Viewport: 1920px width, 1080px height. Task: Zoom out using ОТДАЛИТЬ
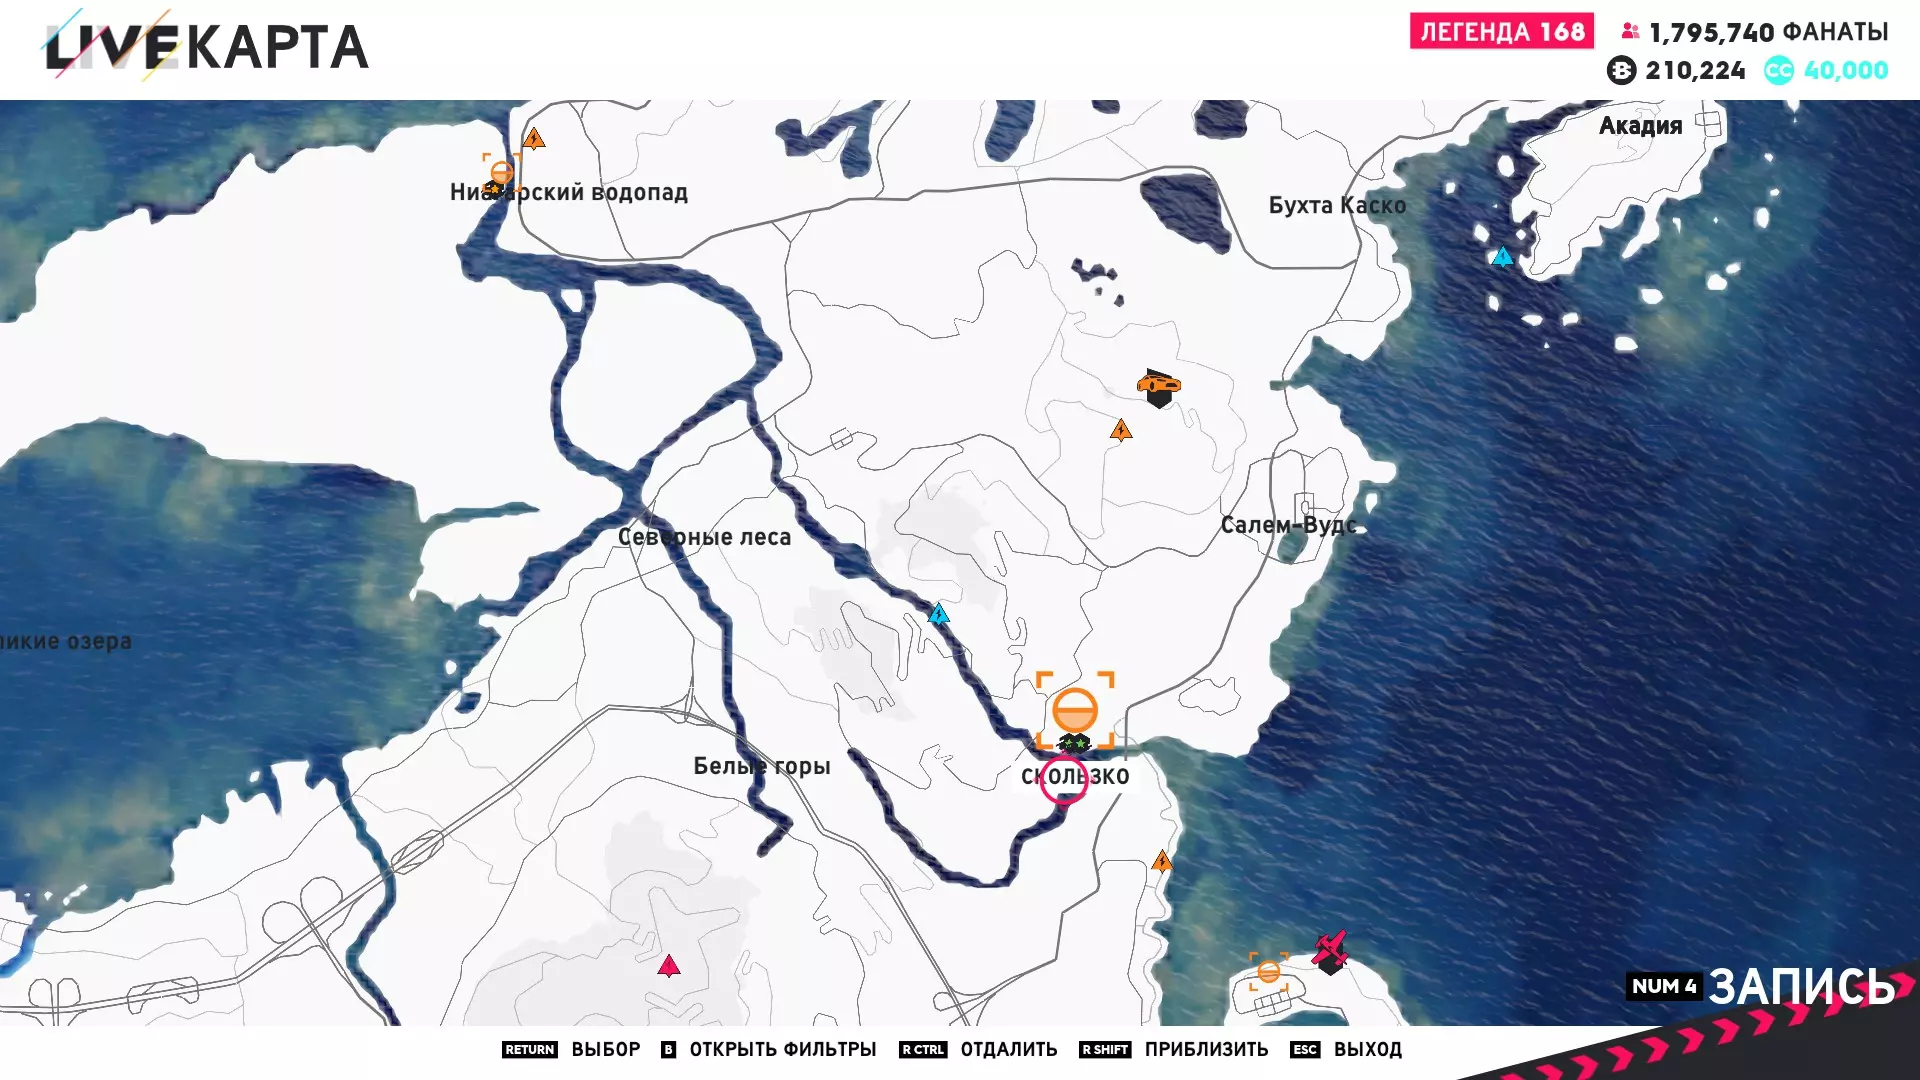1008,1049
